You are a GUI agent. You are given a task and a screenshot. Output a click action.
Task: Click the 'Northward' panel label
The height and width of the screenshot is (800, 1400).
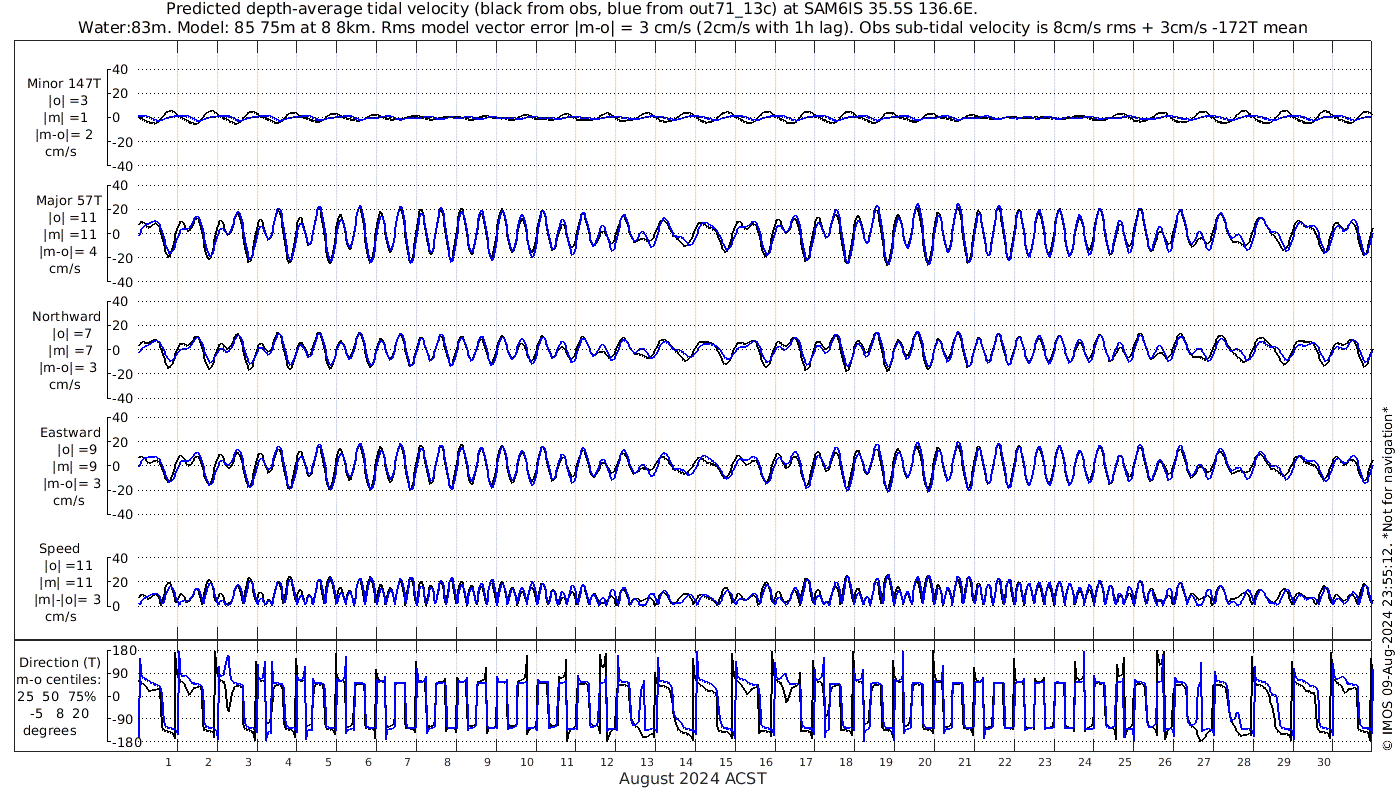(x=66, y=316)
